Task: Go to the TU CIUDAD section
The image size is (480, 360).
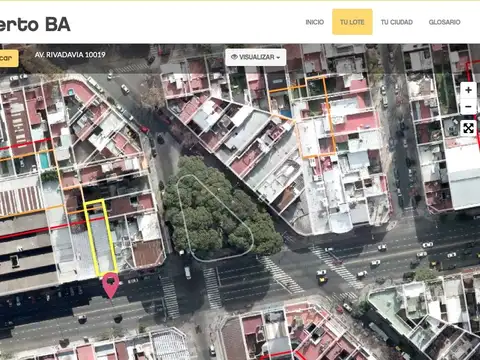Action: [x=397, y=22]
